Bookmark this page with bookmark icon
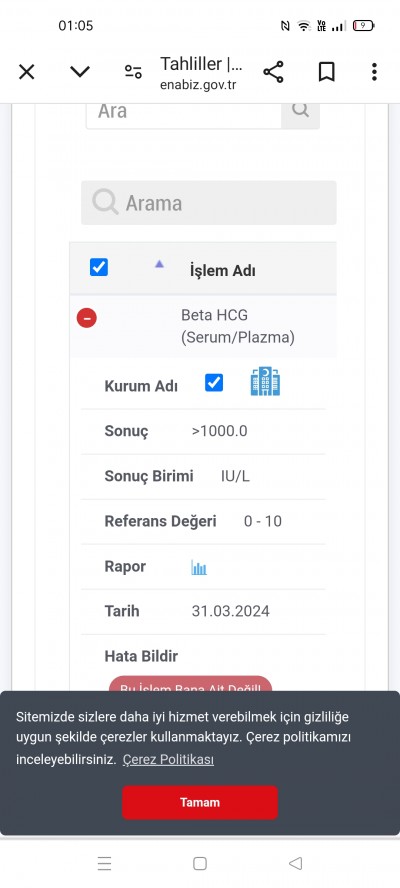This screenshot has height=888, width=400. tap(326, 72)
